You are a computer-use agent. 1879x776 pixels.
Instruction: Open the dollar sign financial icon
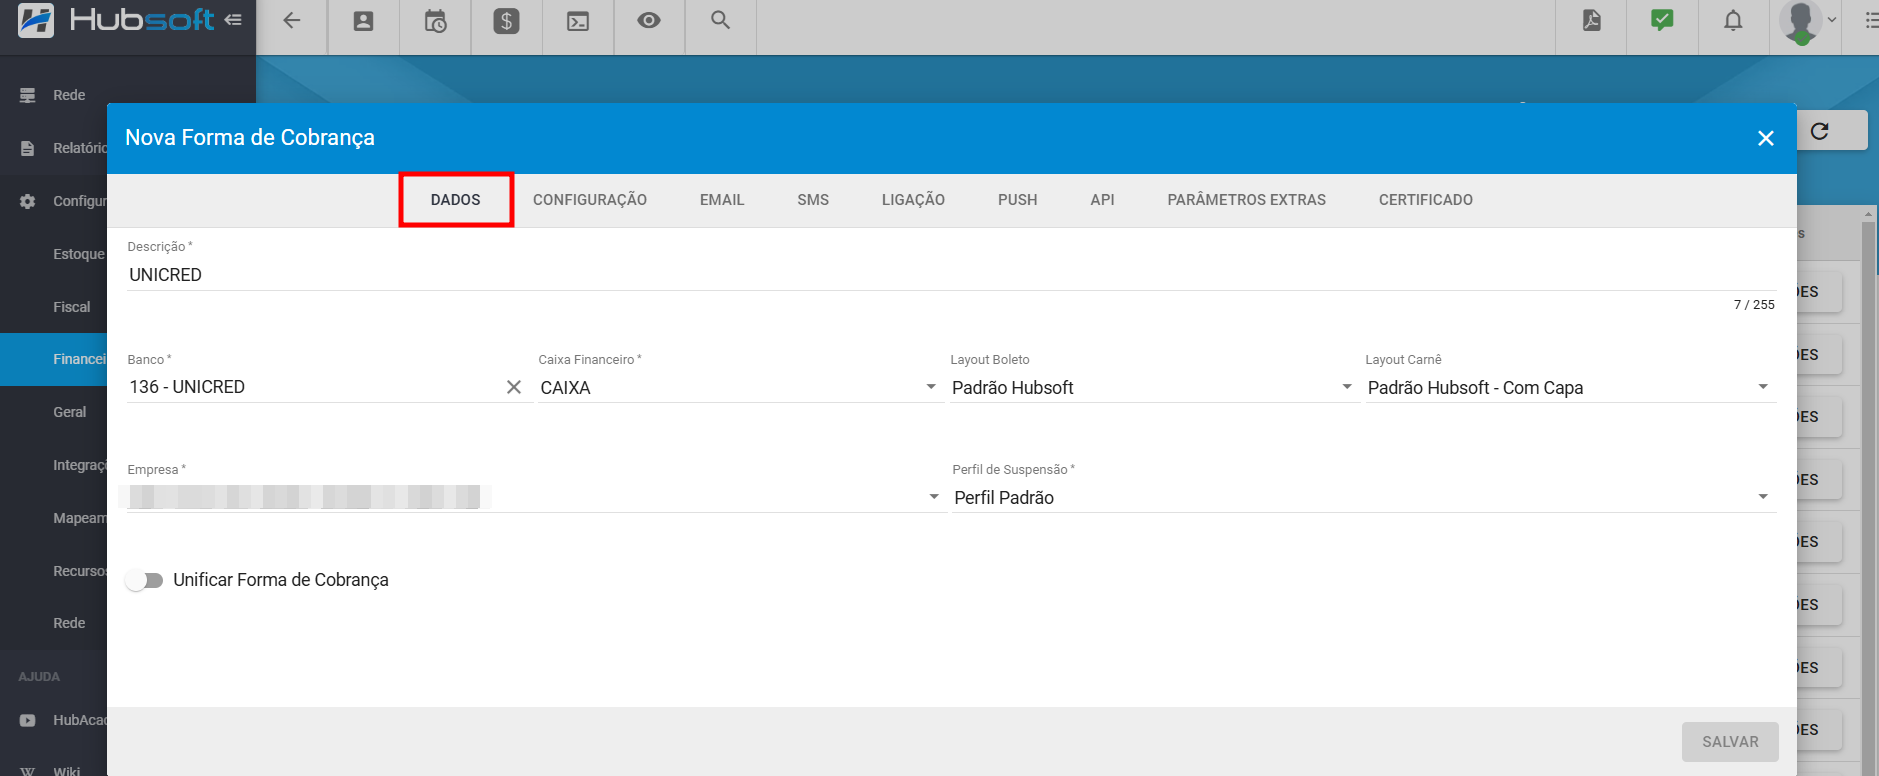507,21
